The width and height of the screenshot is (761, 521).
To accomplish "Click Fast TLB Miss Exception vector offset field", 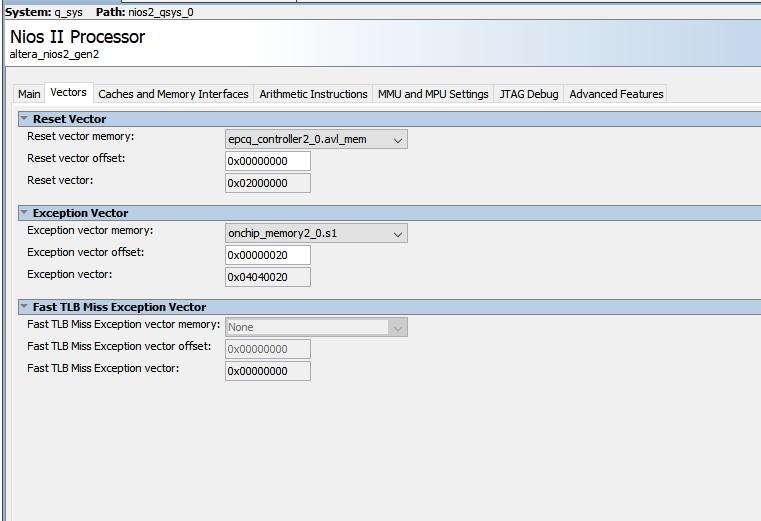I will pos(268,349).
